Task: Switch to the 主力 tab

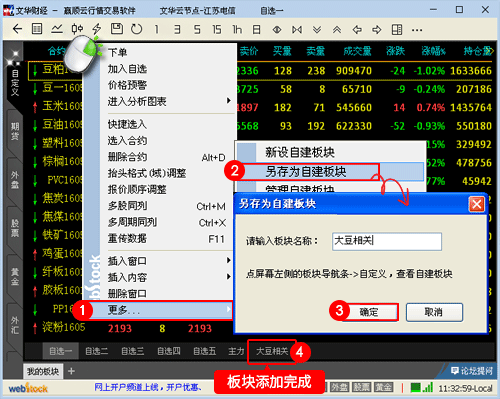Action: click(x=236, y=351)
